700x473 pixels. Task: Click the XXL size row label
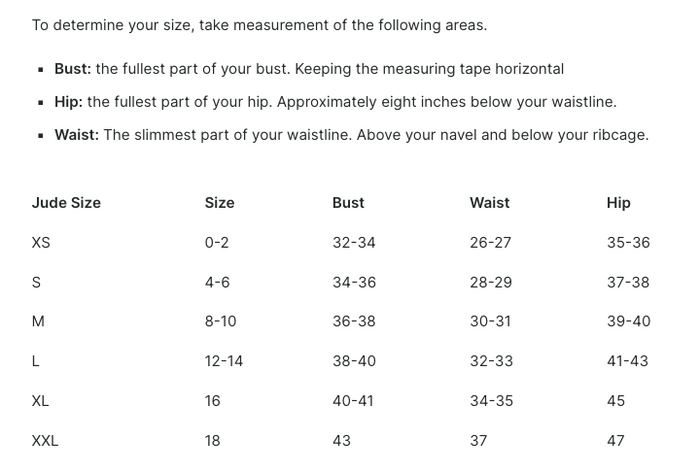[x=45, y=441]
